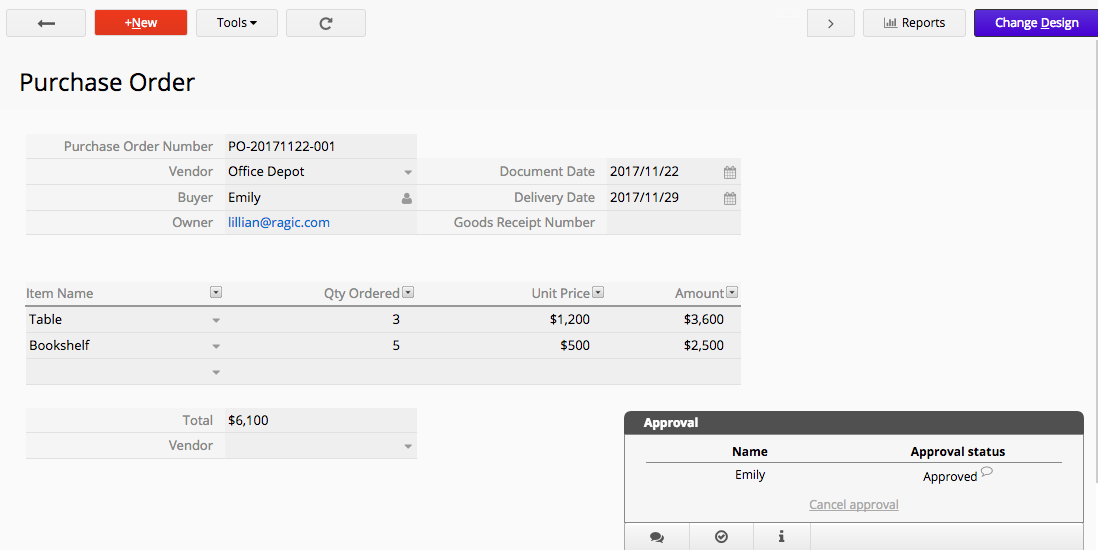Viewport: 1098px width, 558px height.
Task: Open the Amount column filter arrow
Action: (x=732, y=293)
